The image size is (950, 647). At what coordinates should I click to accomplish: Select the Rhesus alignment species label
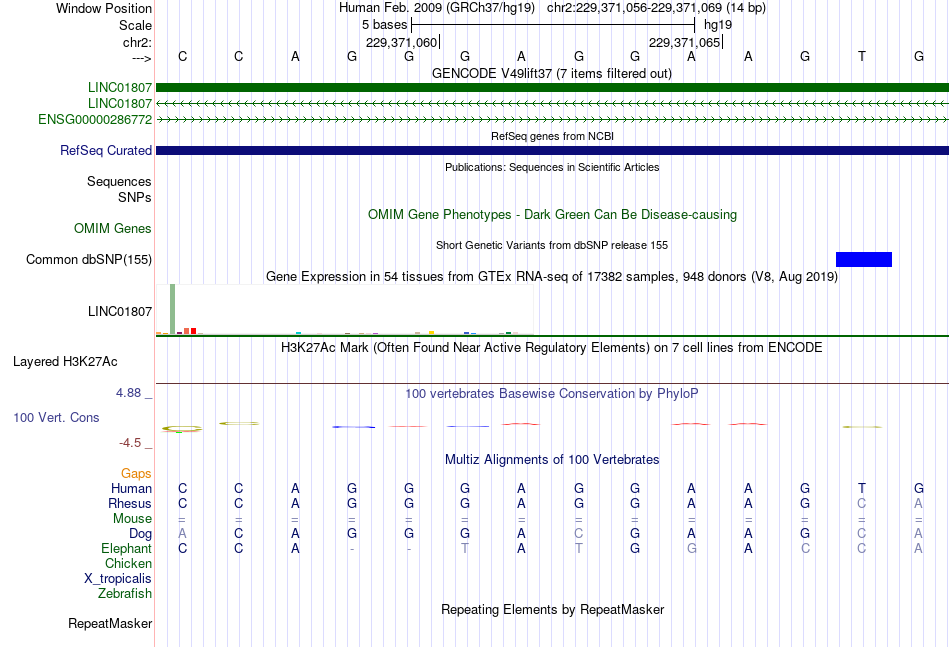(x=130, y=503)
